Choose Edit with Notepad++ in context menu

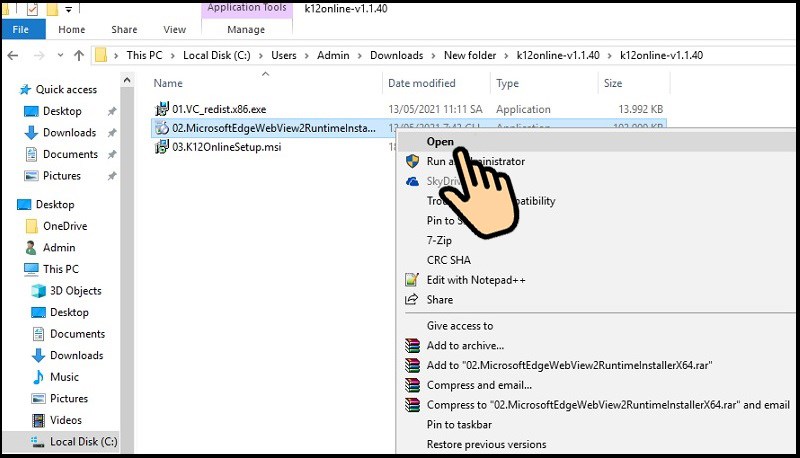[x=476, y=280]
